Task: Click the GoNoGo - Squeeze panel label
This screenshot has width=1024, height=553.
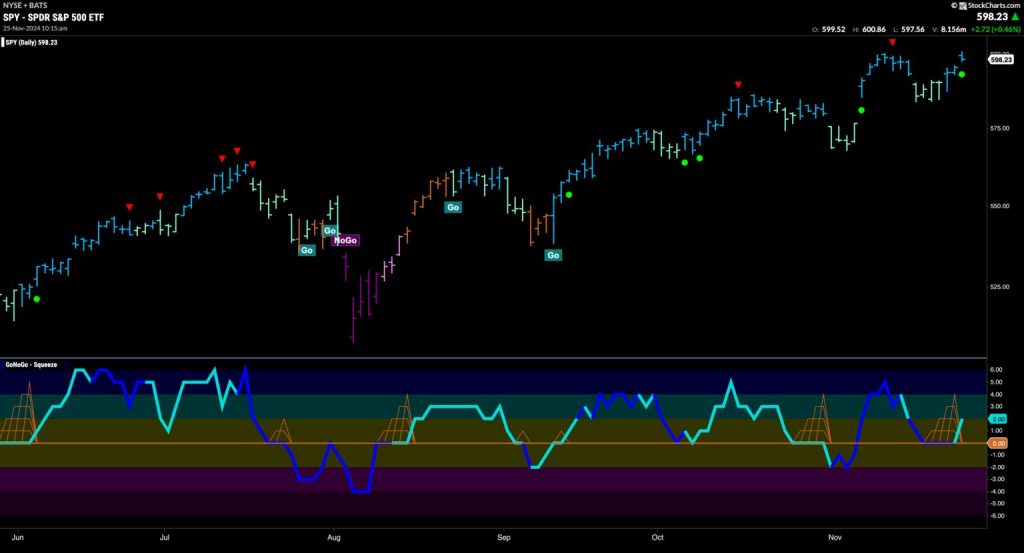Action: click(x=31, y=364)
